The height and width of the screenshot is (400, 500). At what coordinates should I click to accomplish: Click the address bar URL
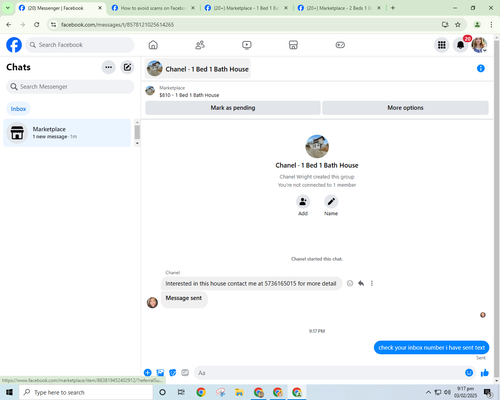[x=117, y=25]
